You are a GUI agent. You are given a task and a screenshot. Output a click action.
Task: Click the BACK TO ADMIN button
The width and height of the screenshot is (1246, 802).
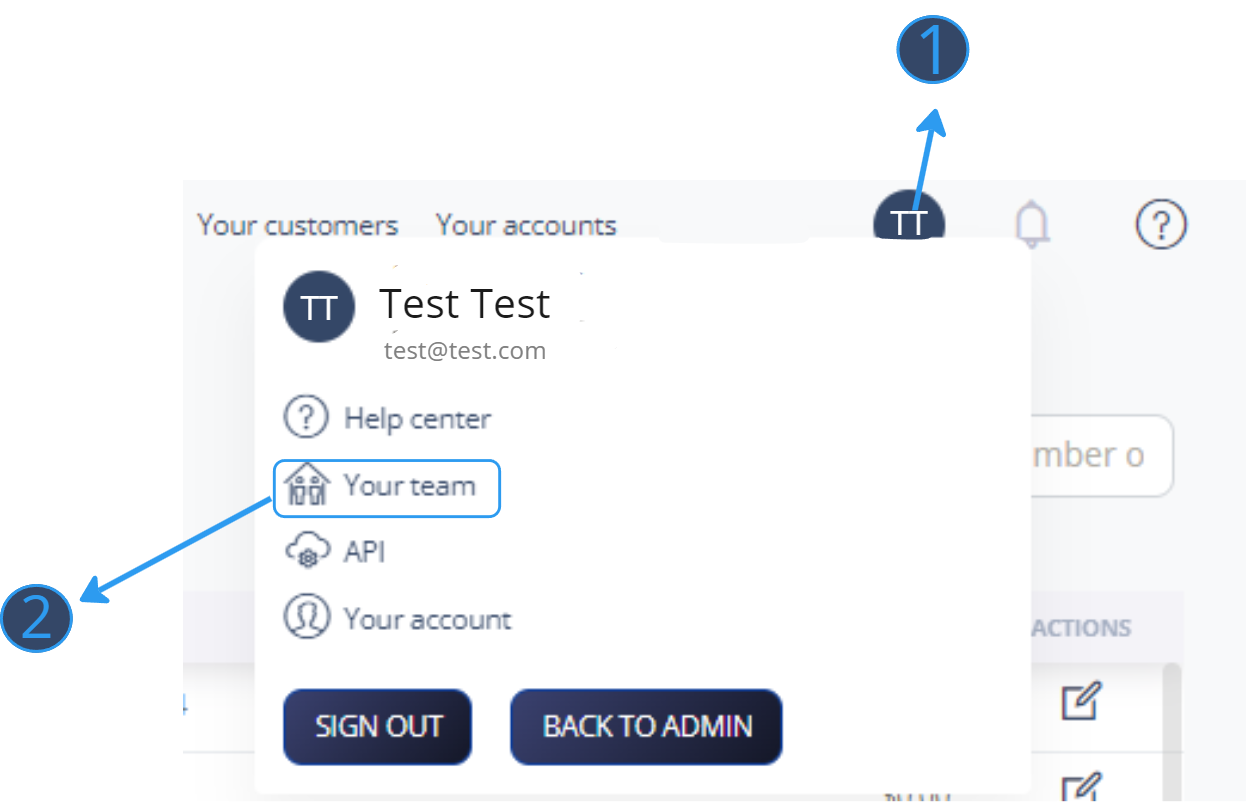click(x=646, y=726)
